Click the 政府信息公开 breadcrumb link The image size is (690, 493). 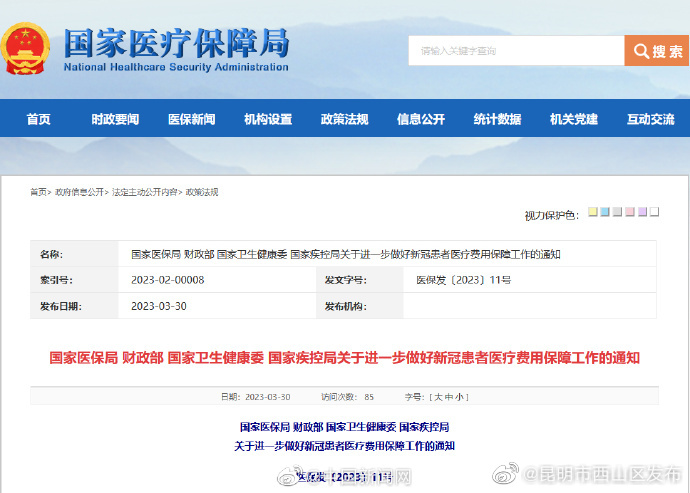tap(79, 192)
